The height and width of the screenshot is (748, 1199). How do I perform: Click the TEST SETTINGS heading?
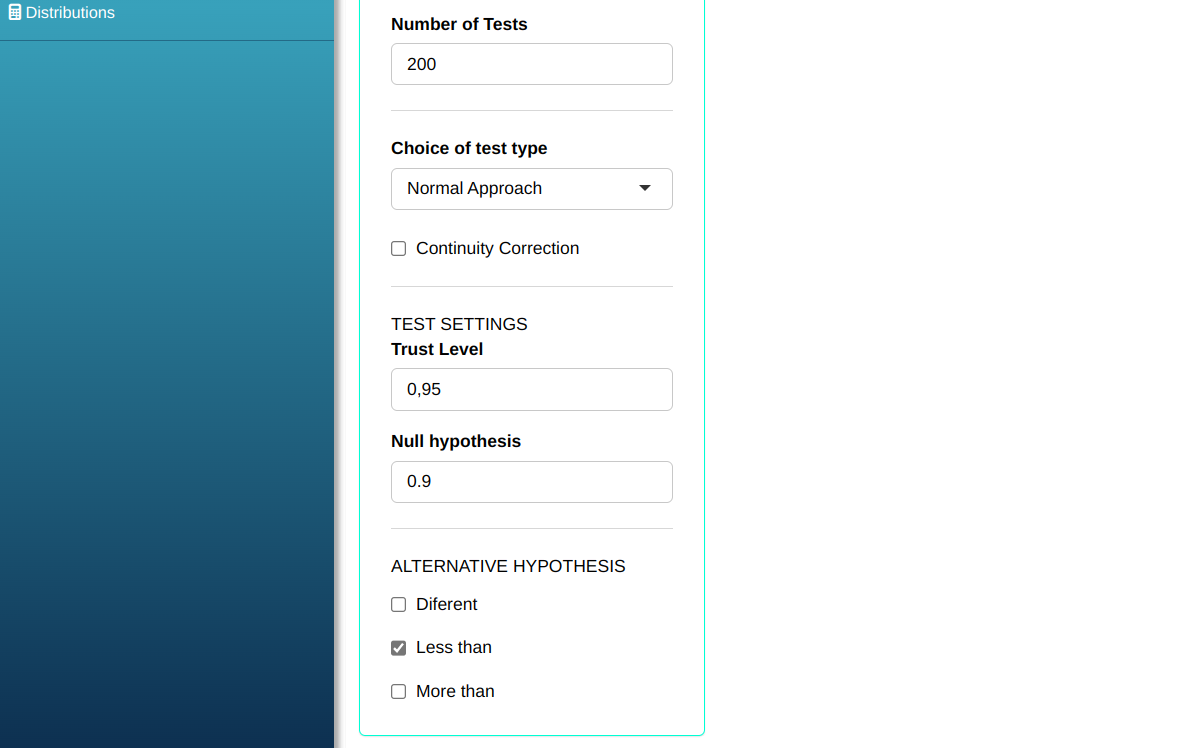click(459, 324)
